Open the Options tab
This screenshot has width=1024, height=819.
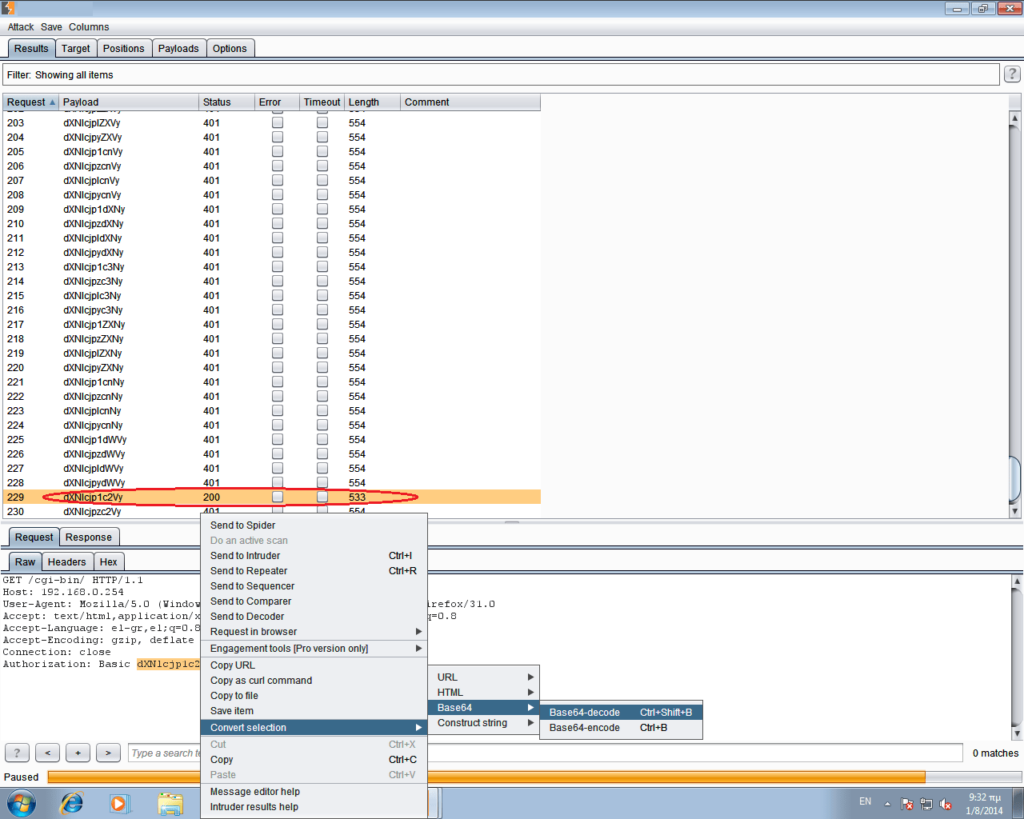click(230, 48)
